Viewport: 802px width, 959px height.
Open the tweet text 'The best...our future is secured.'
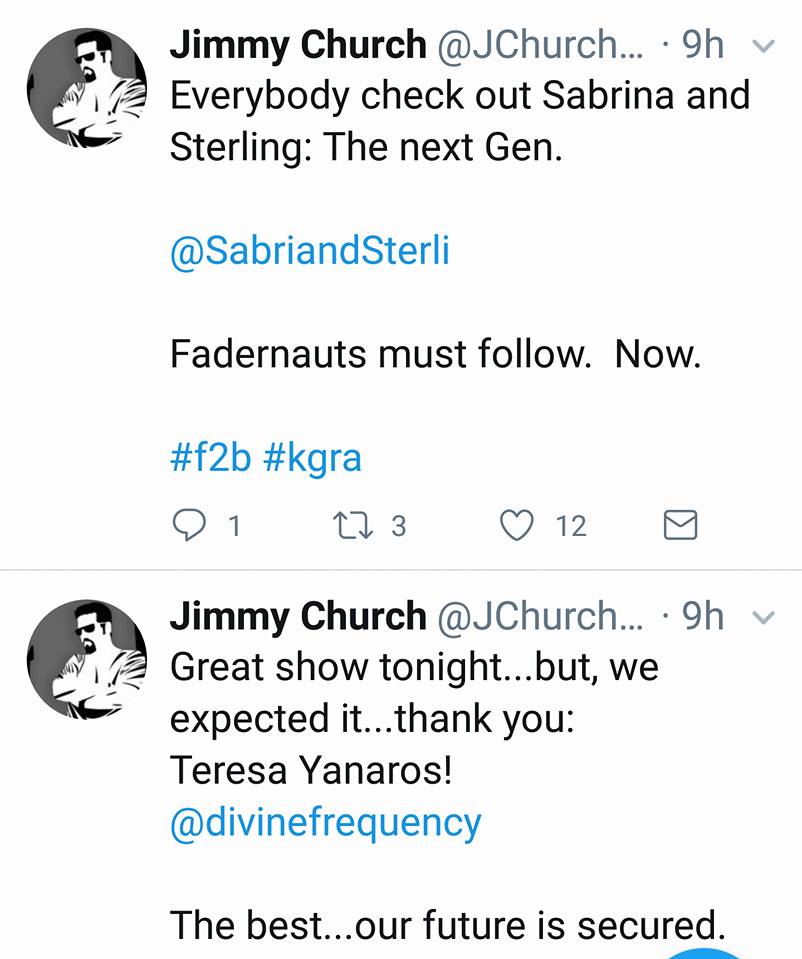pos(445,925)
